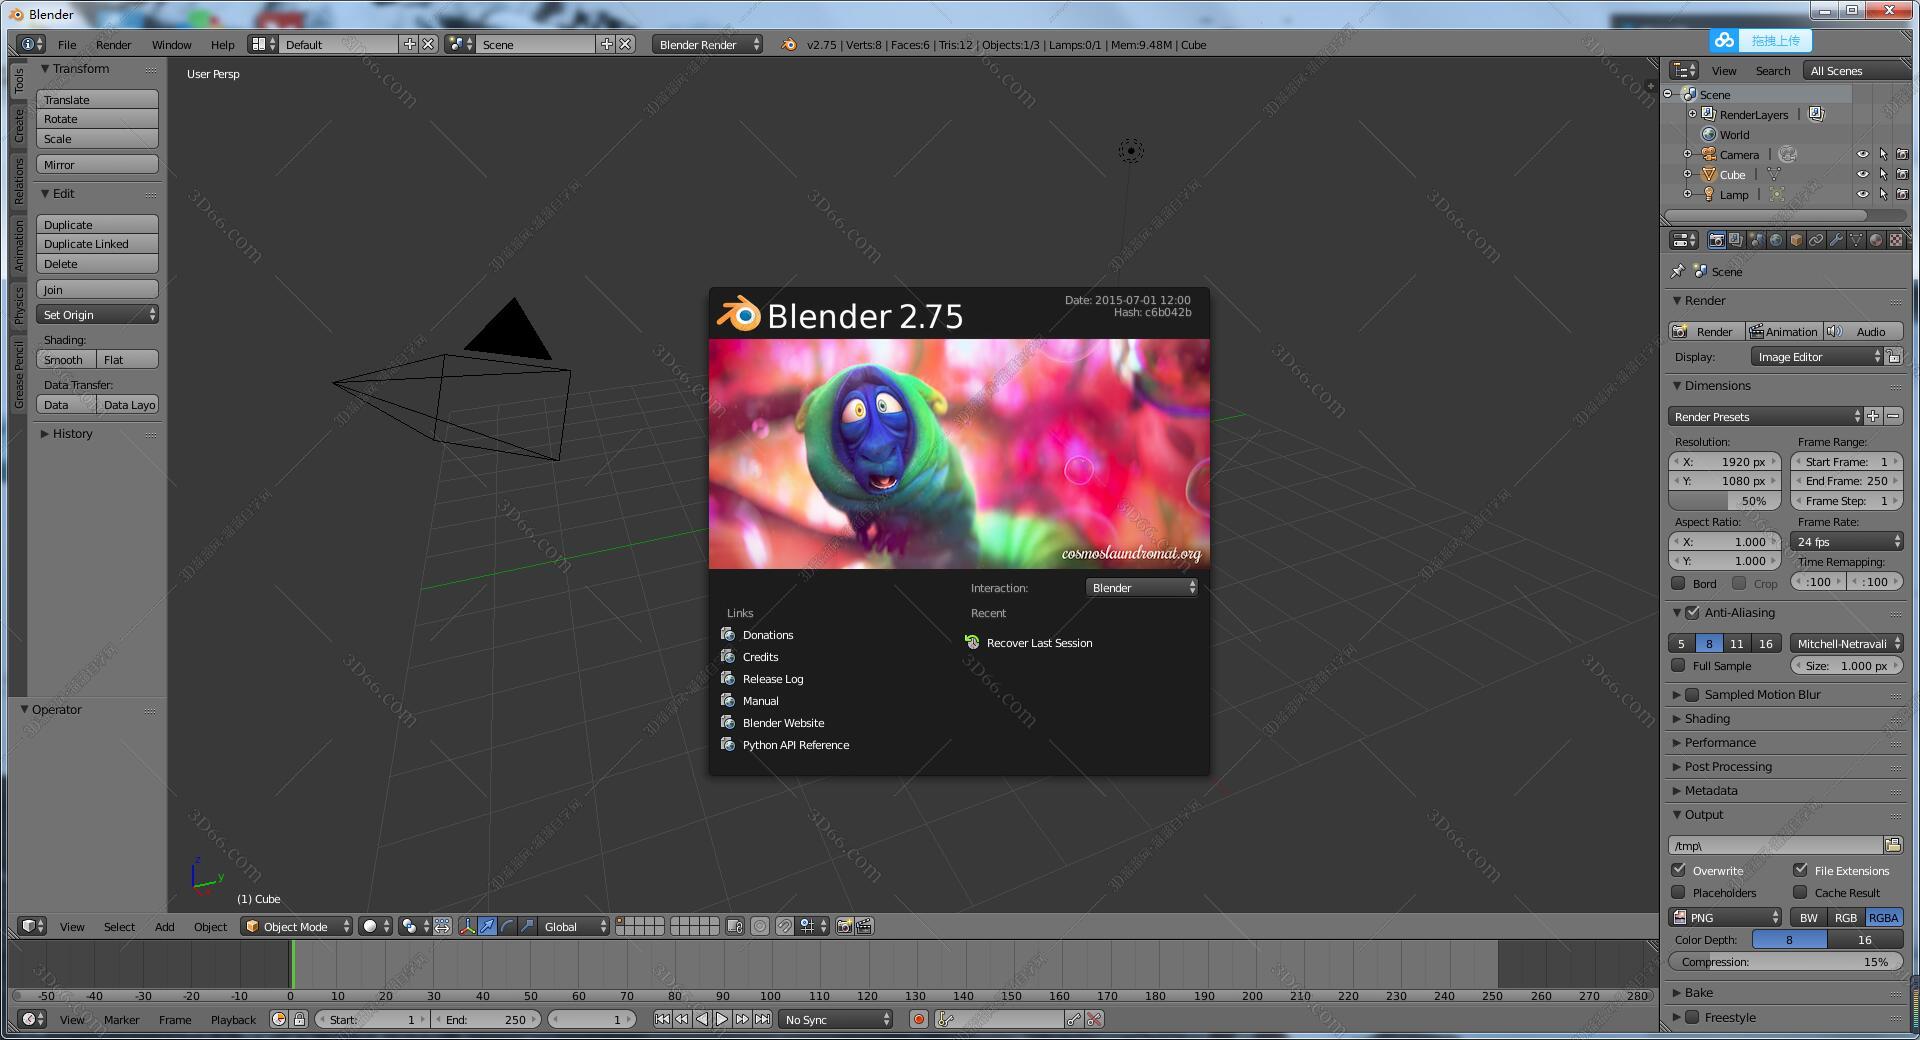This screenshot has width=1920, height=1040.
Task: Open the Object Mode dropdown
Action: 297,926
